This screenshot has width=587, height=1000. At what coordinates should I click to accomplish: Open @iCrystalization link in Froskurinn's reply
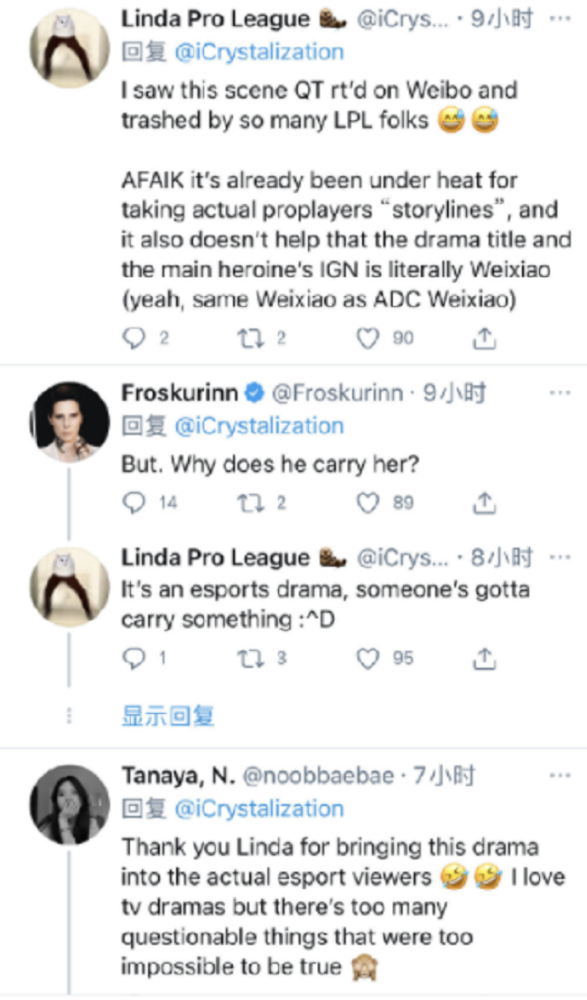(259, 426)
